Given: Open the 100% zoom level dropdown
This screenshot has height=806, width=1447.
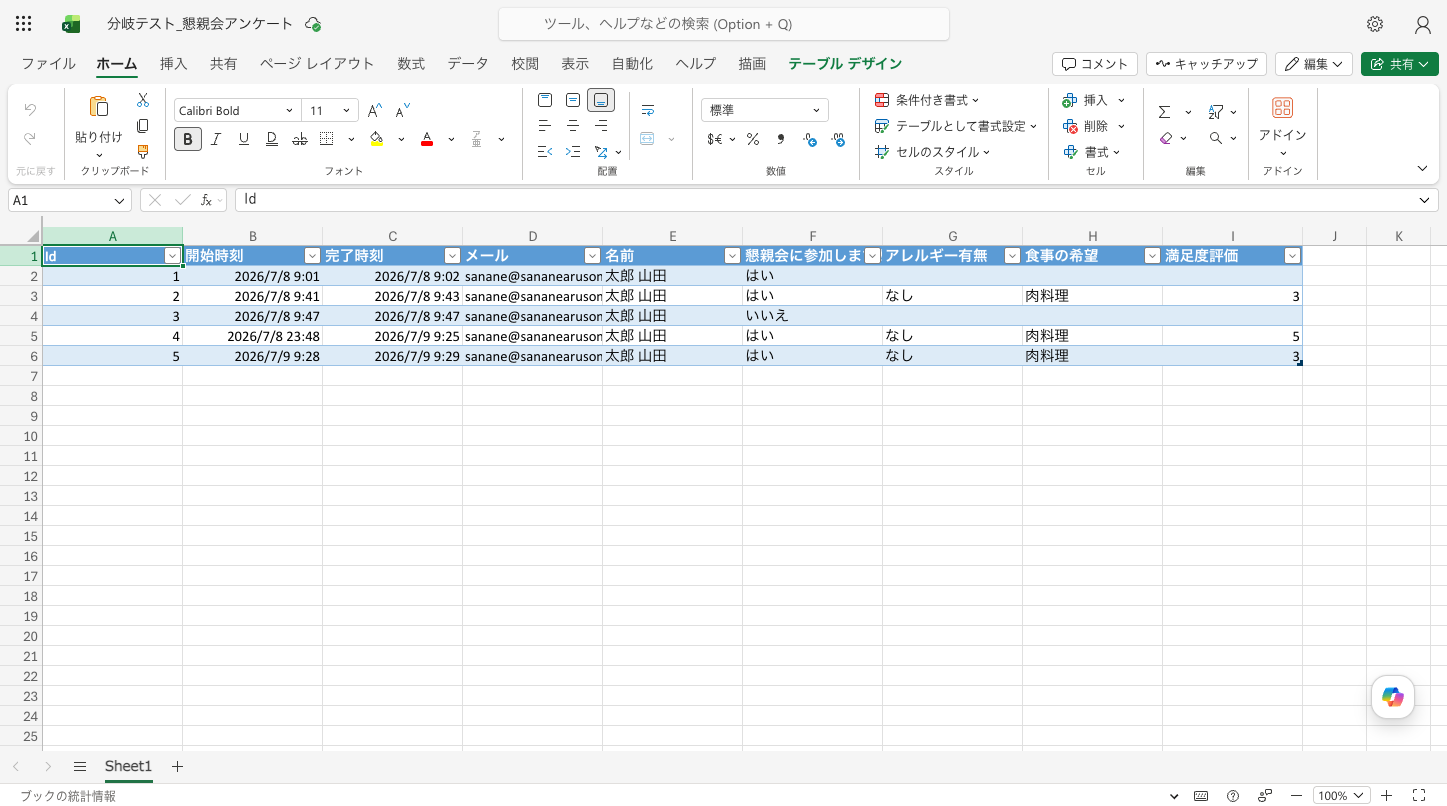Looking at the screenshot, I should (x=1340, y=796).
